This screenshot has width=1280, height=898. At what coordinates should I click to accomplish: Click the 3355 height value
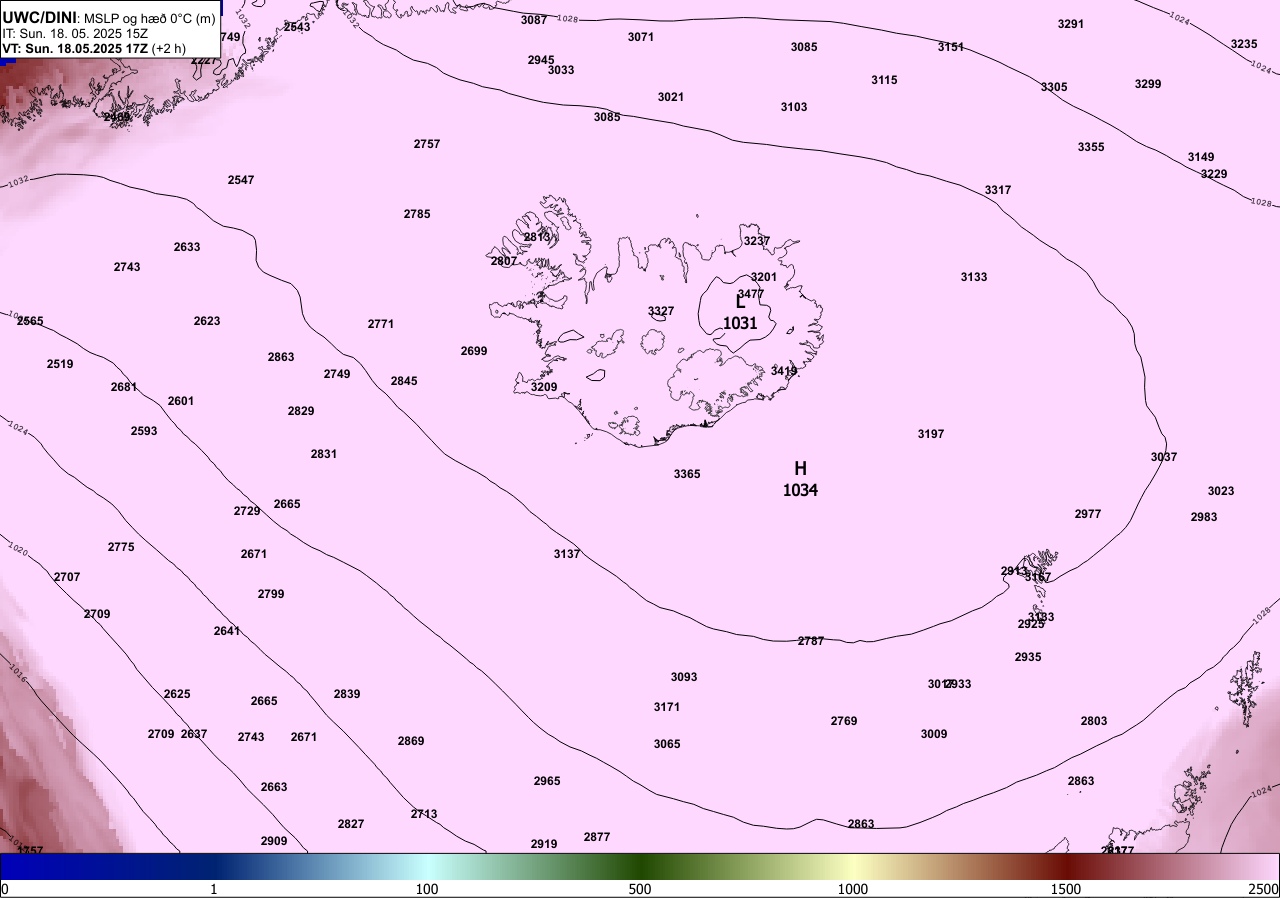pos(1091,147)
